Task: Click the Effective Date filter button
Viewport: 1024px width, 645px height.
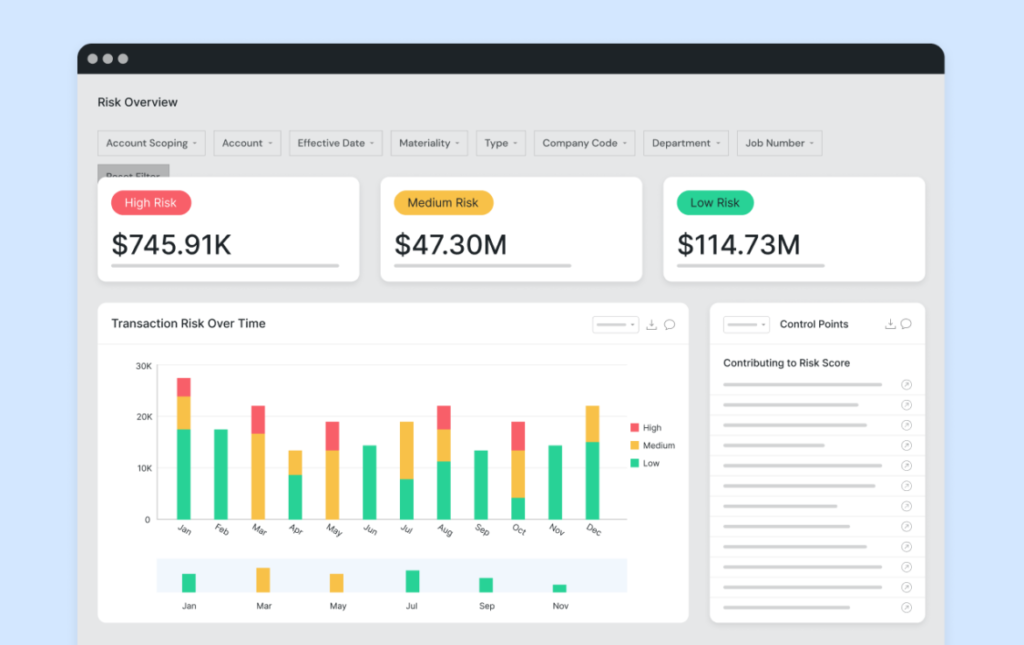Action: (x=335, y=143)
